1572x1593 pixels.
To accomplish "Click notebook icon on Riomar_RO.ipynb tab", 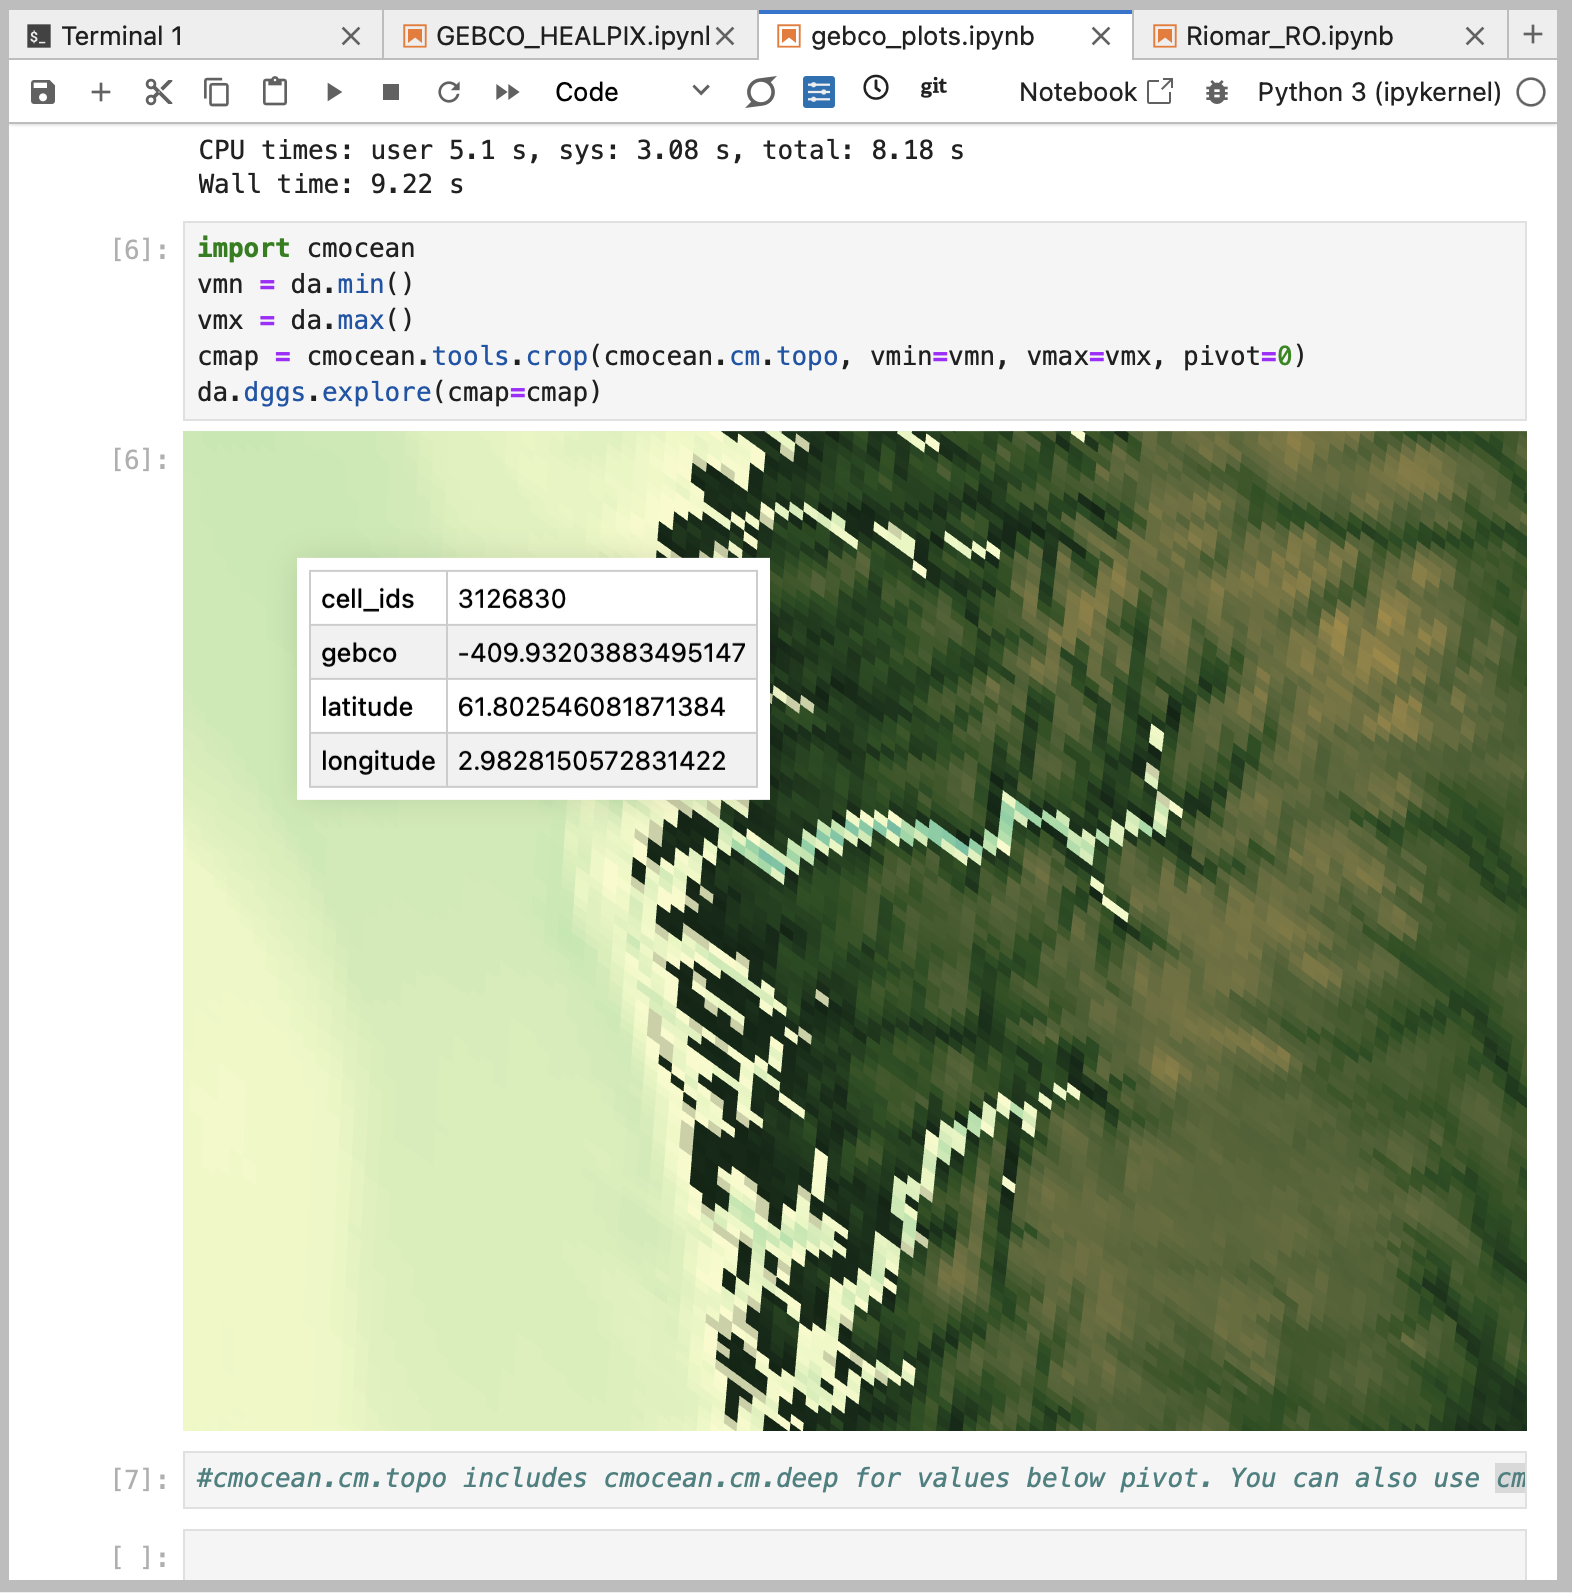I will click(1165, 37).
